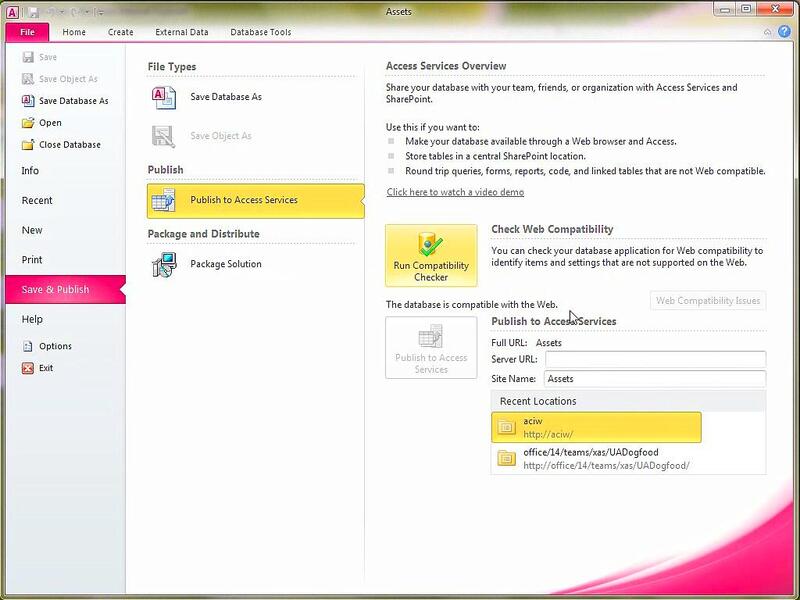
Task: Click Close Database in the sidebar
Action: coord(69,145)
